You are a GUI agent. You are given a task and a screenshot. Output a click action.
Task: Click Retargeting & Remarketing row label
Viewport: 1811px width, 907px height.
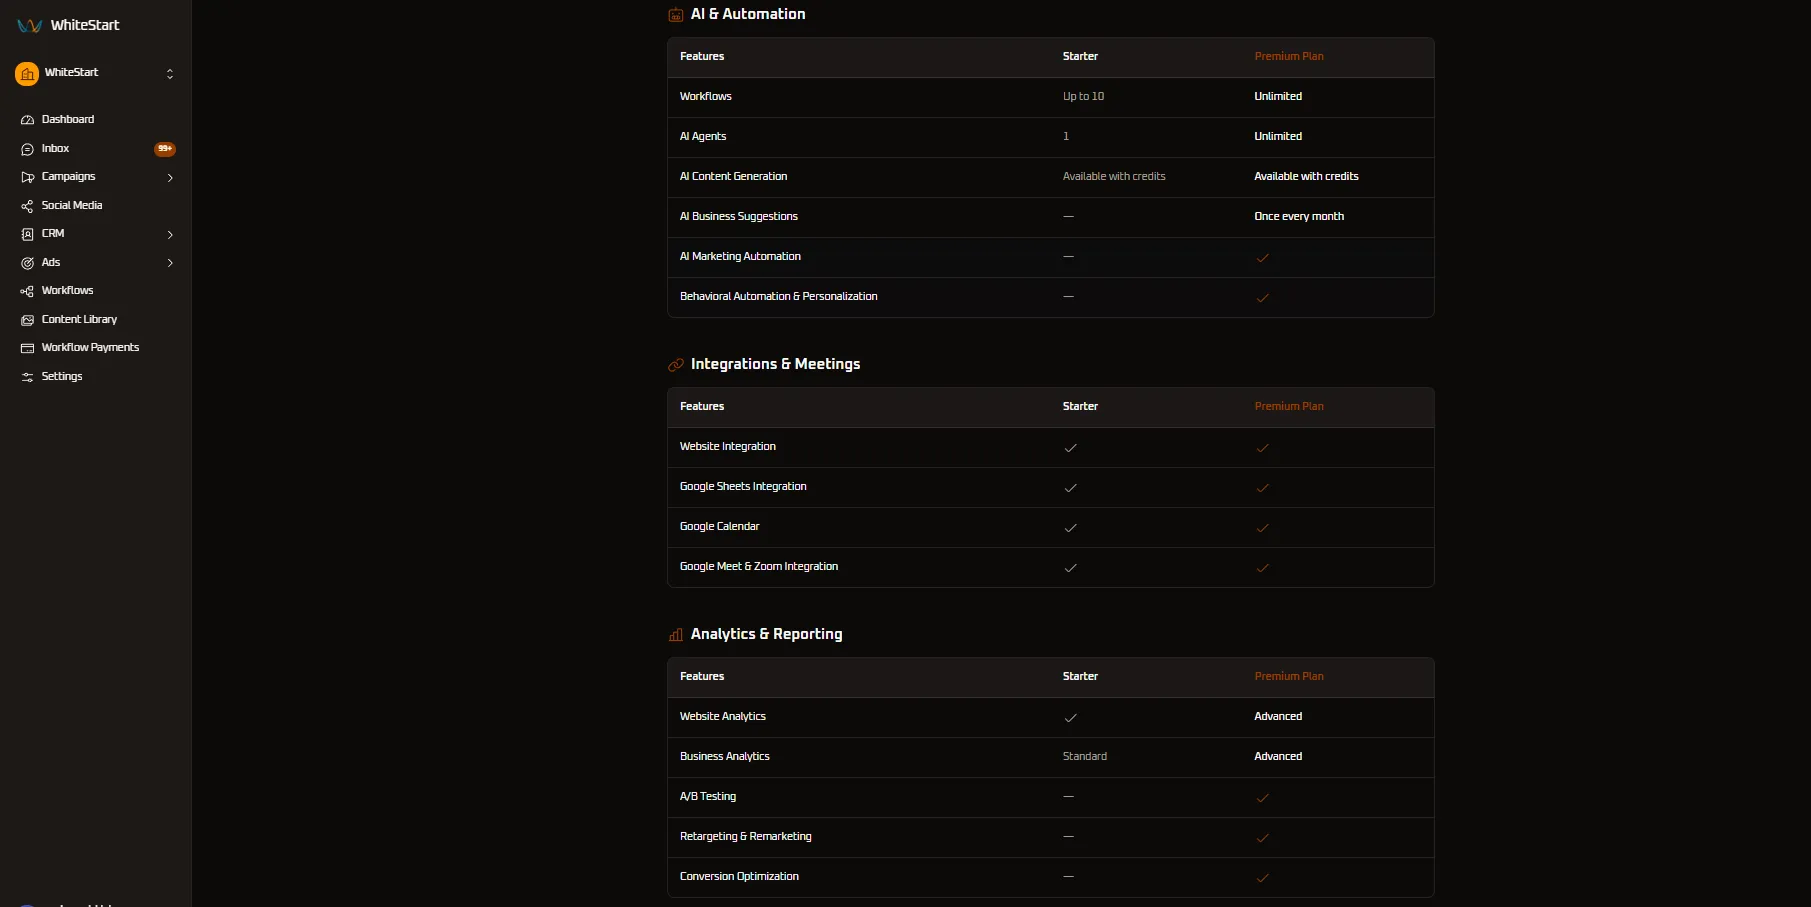point(746,837)
